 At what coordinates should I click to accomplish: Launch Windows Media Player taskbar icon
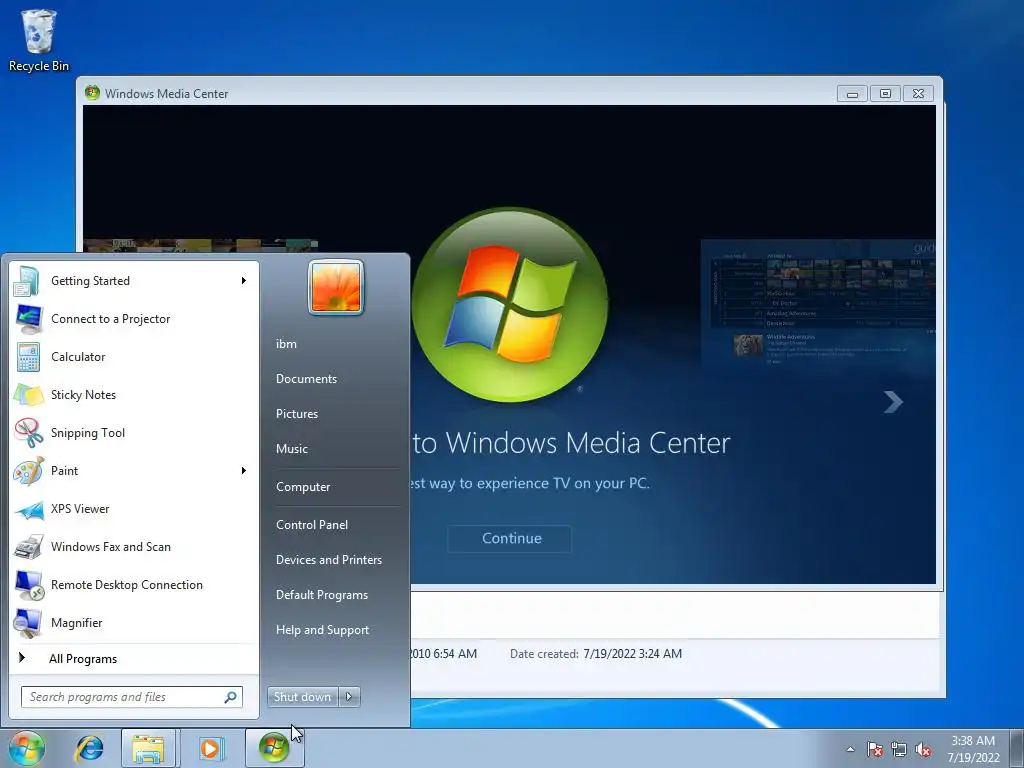coord(210,748)
